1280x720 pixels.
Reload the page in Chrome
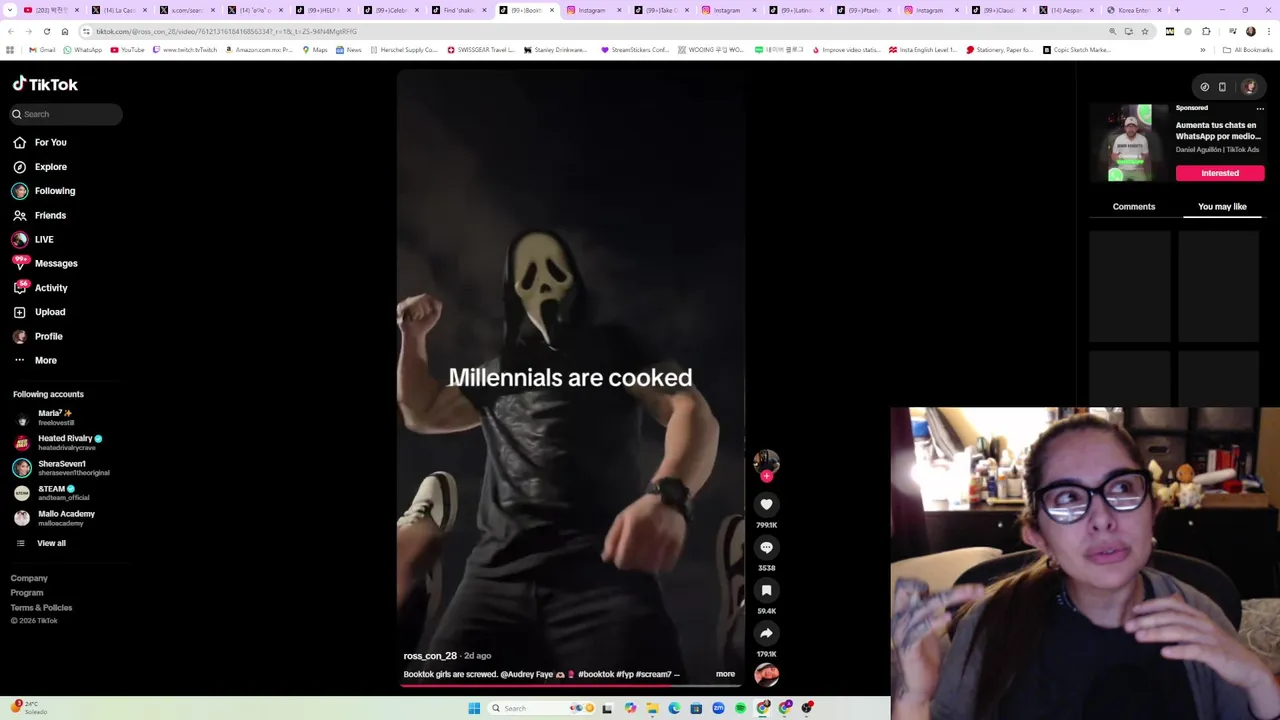click(47, 31)
